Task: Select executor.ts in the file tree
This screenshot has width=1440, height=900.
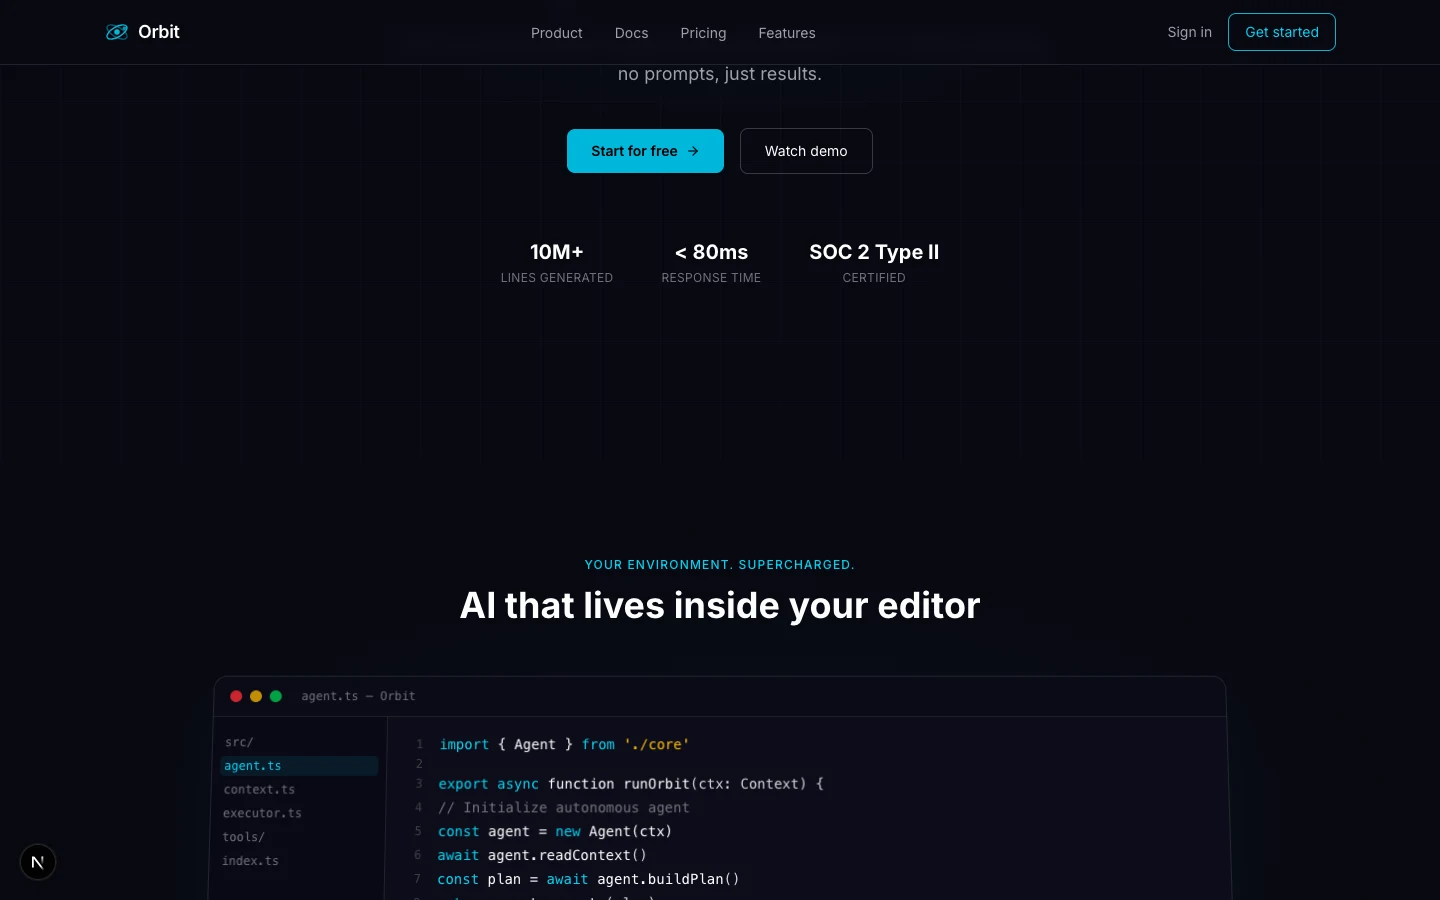Action: tap(262, 813)
